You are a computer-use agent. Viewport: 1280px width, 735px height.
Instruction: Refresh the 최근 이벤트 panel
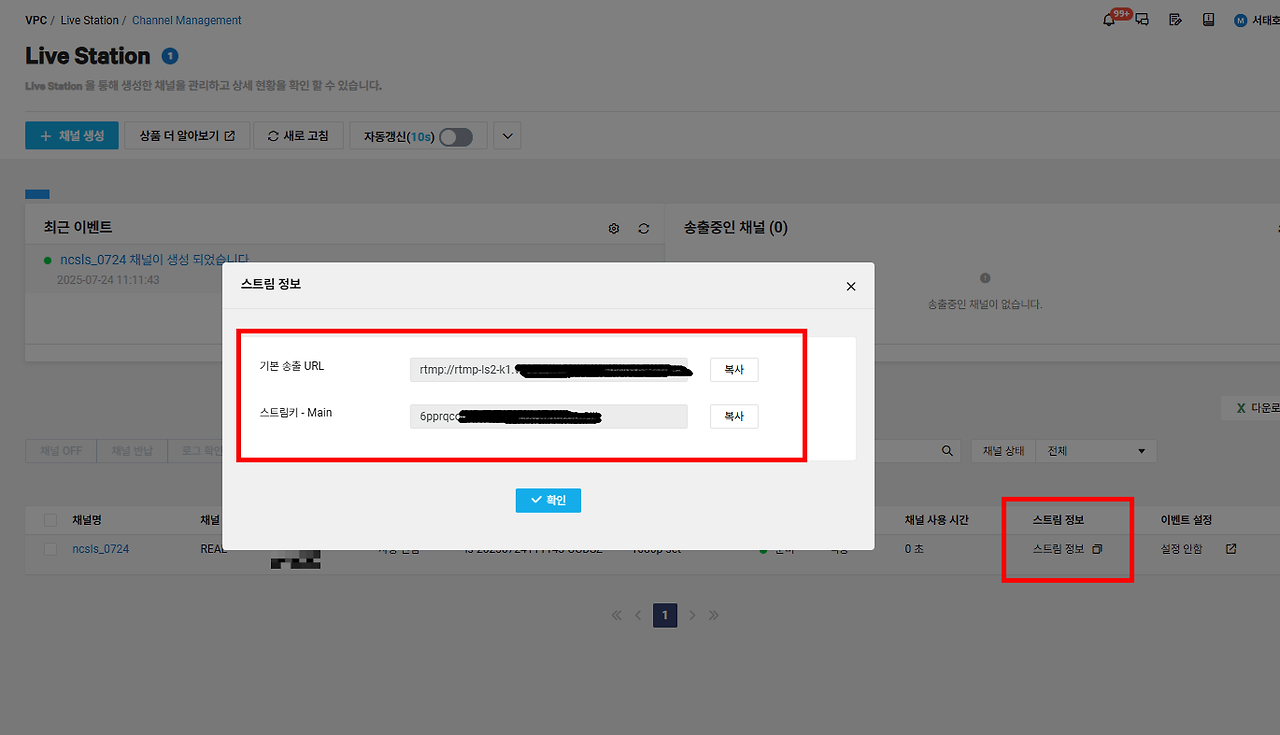click(x=643, y=228)
